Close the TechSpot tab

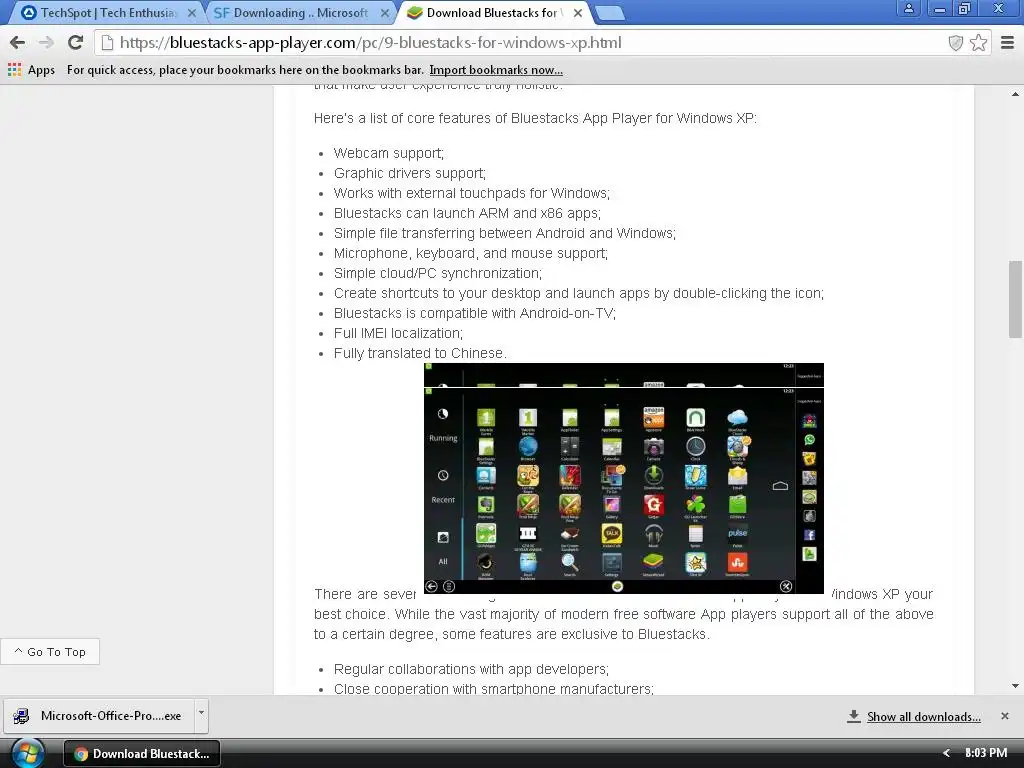point(191,13)
